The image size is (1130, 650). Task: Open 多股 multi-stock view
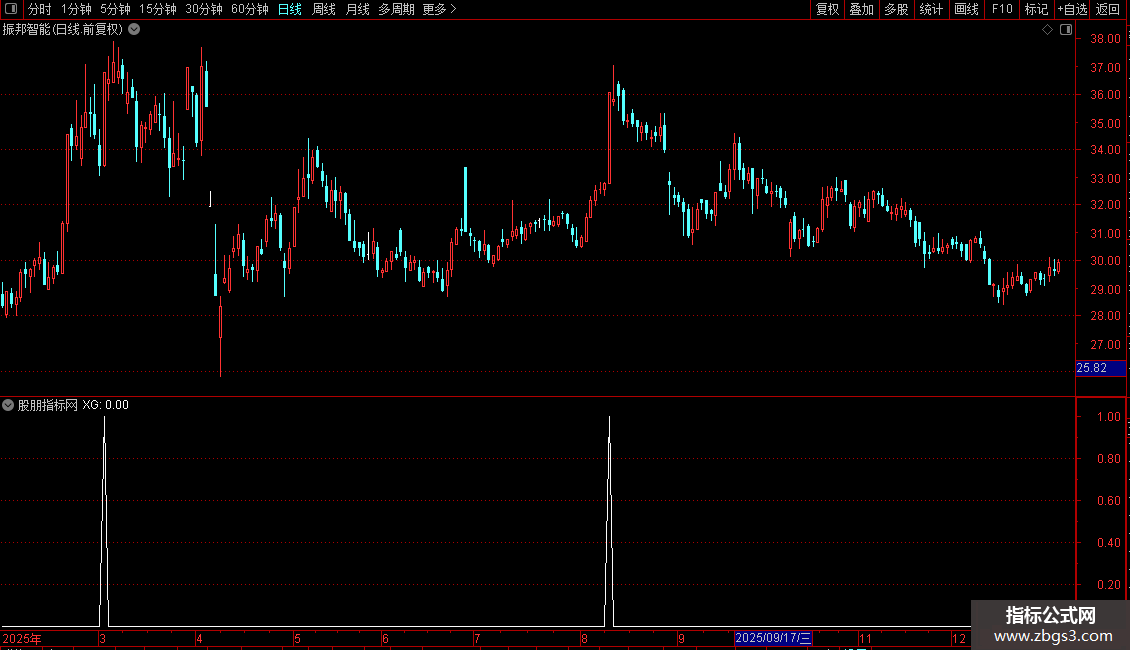(896, 9)
